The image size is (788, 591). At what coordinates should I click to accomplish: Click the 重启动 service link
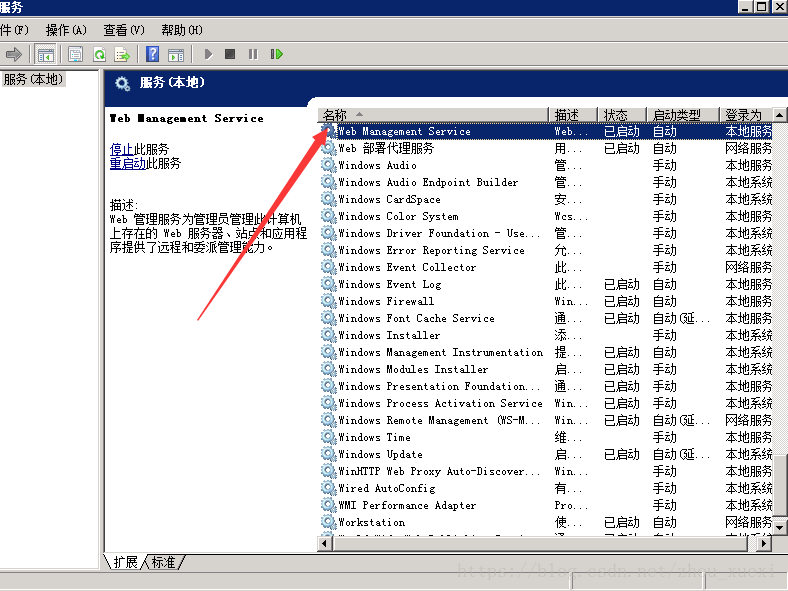tap(128, 163)
